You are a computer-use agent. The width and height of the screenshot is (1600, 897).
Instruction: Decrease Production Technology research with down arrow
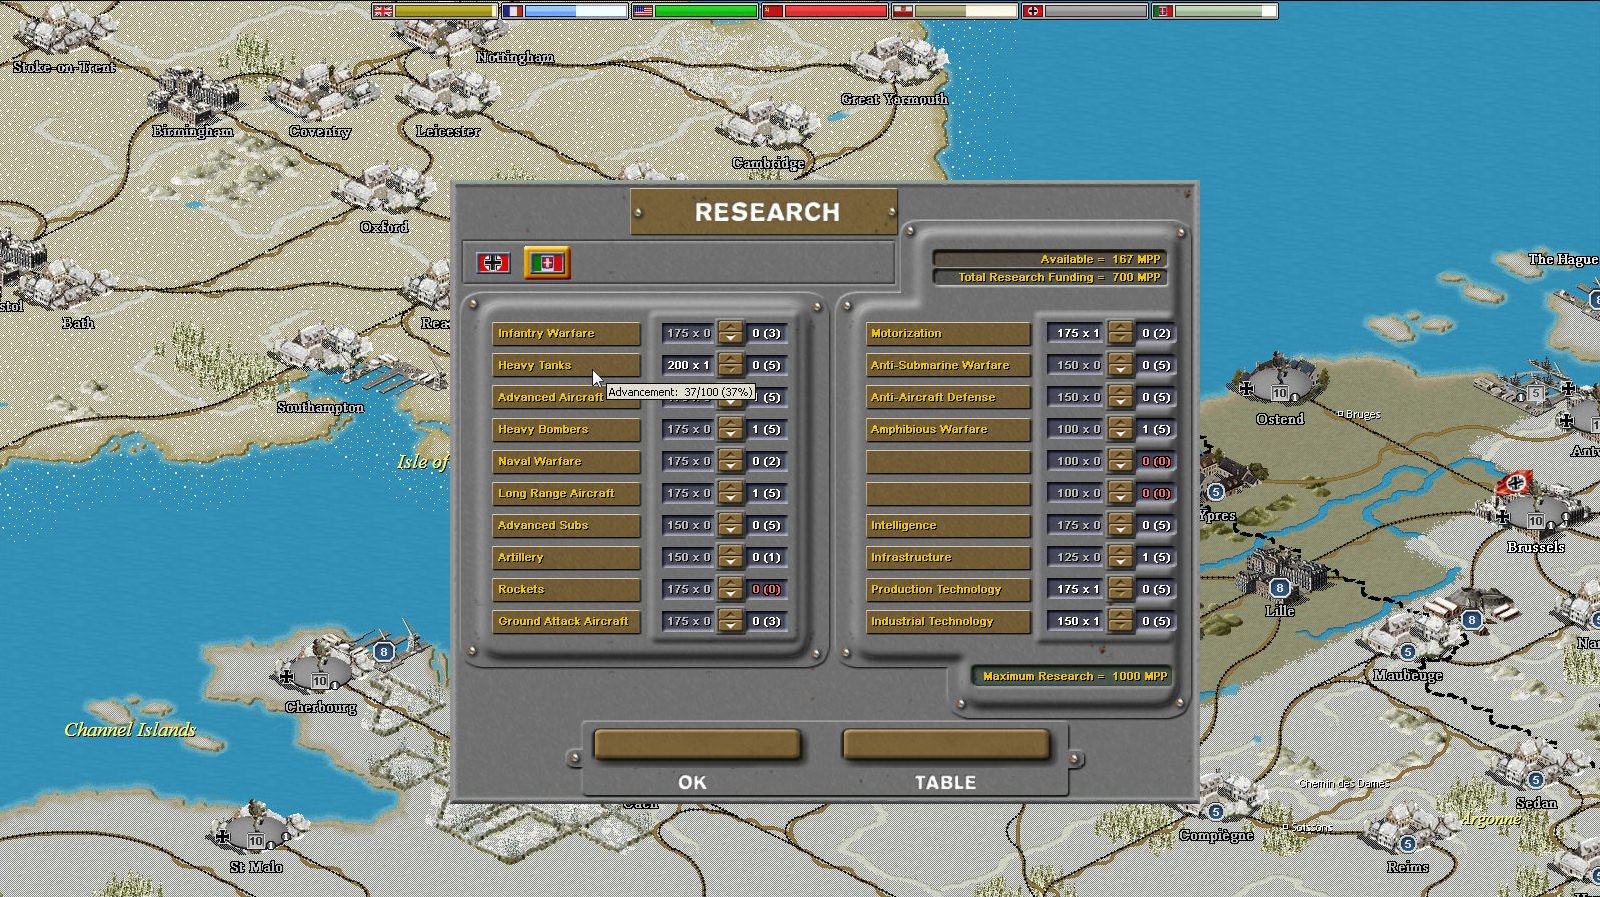(1121, 595)
